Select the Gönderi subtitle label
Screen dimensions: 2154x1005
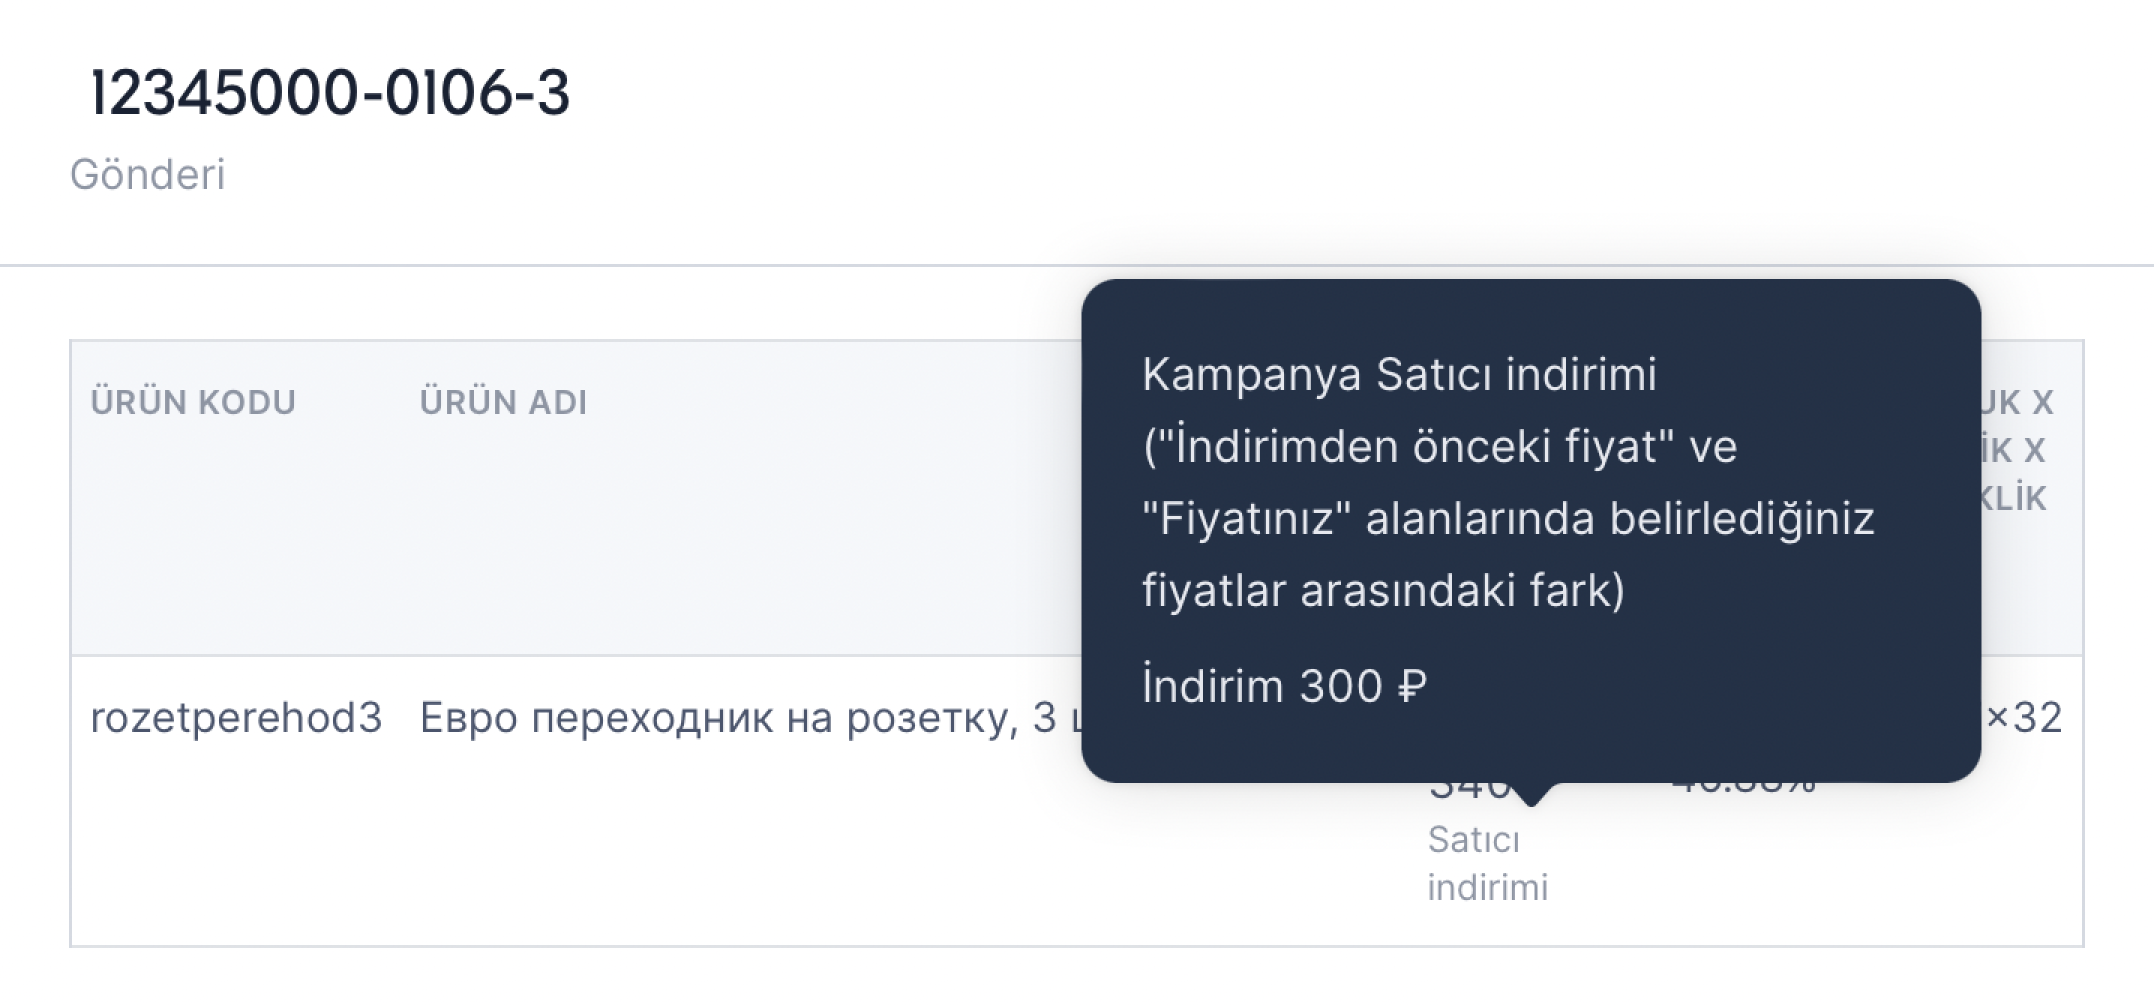[x=148, y=175]
